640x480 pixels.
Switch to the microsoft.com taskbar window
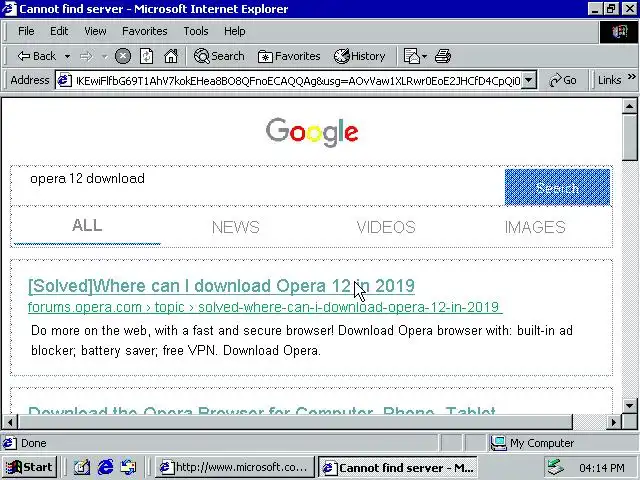(235, 467)
